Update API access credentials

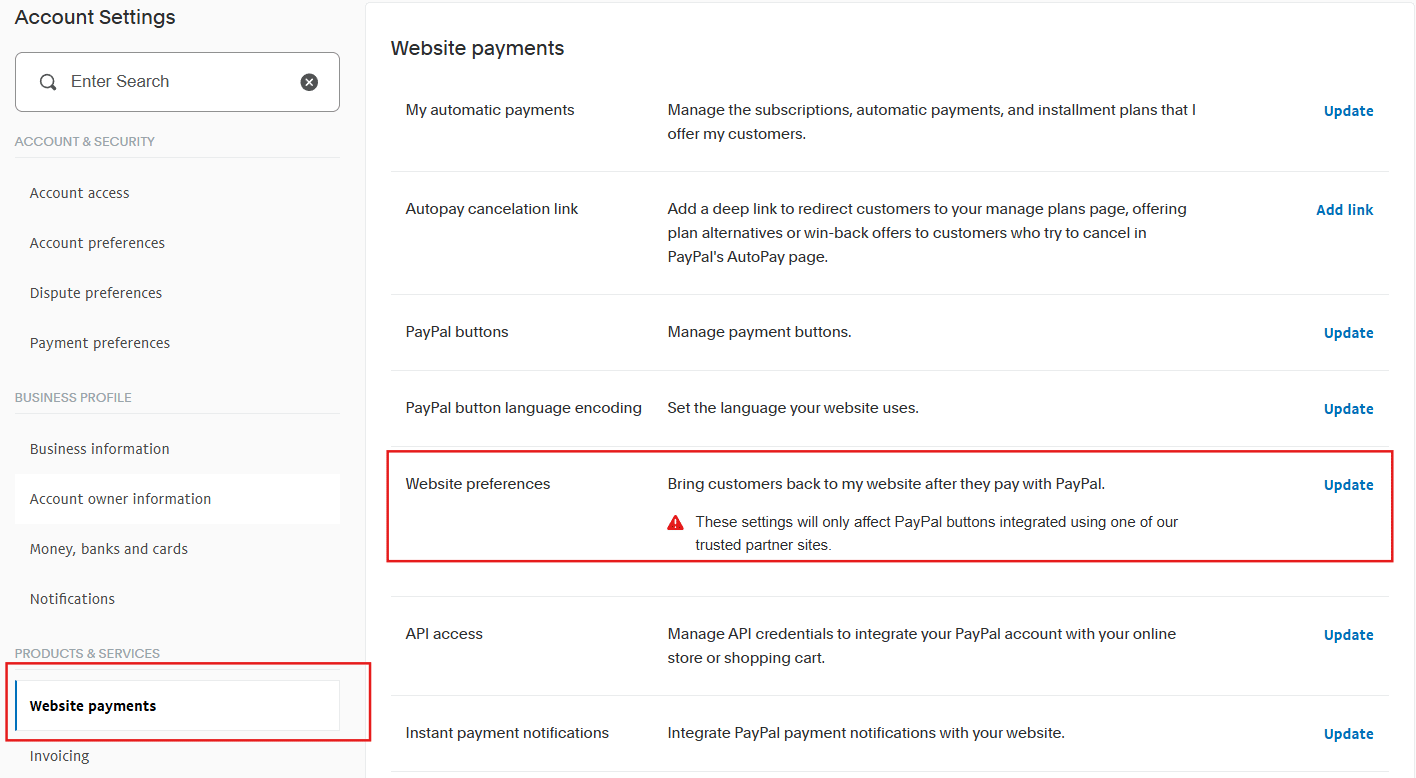[1349, 635]
